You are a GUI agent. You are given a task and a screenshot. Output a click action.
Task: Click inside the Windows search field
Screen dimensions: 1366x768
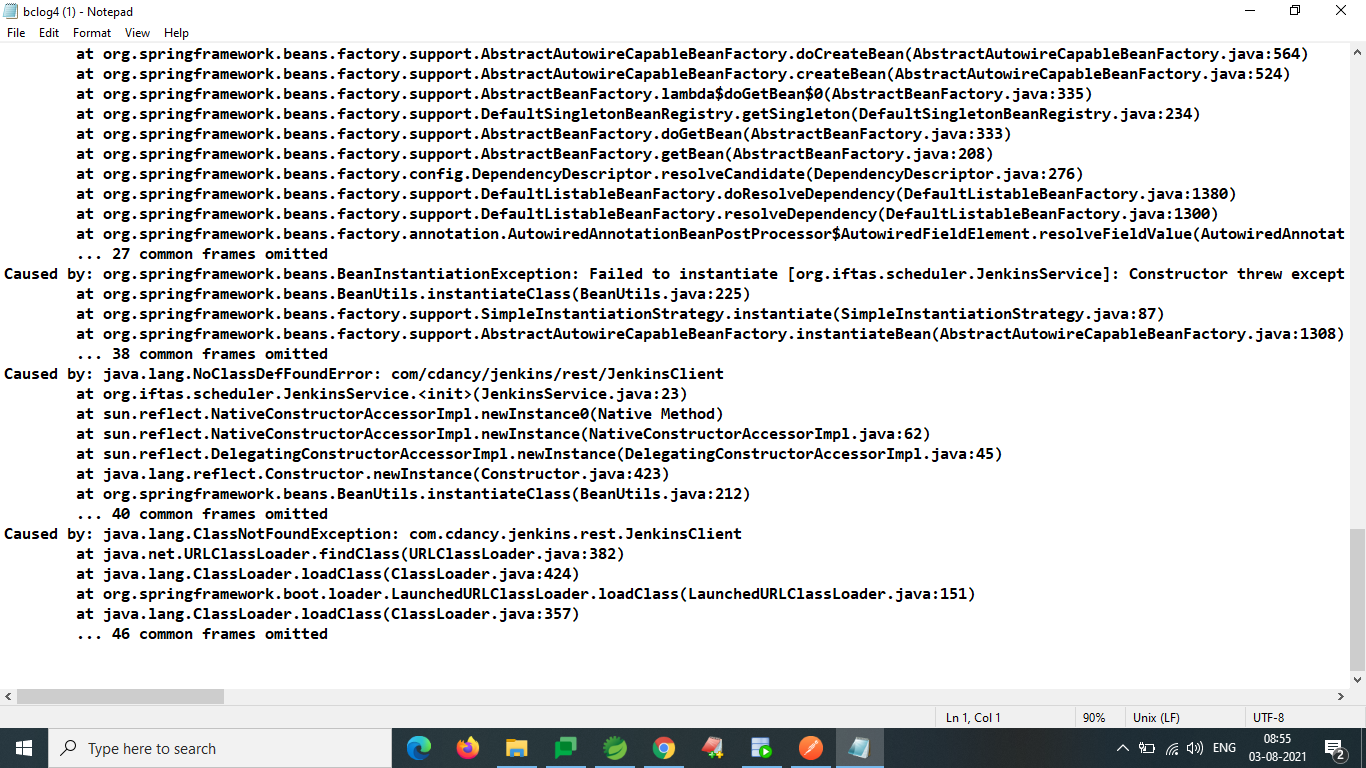[220, 747]
